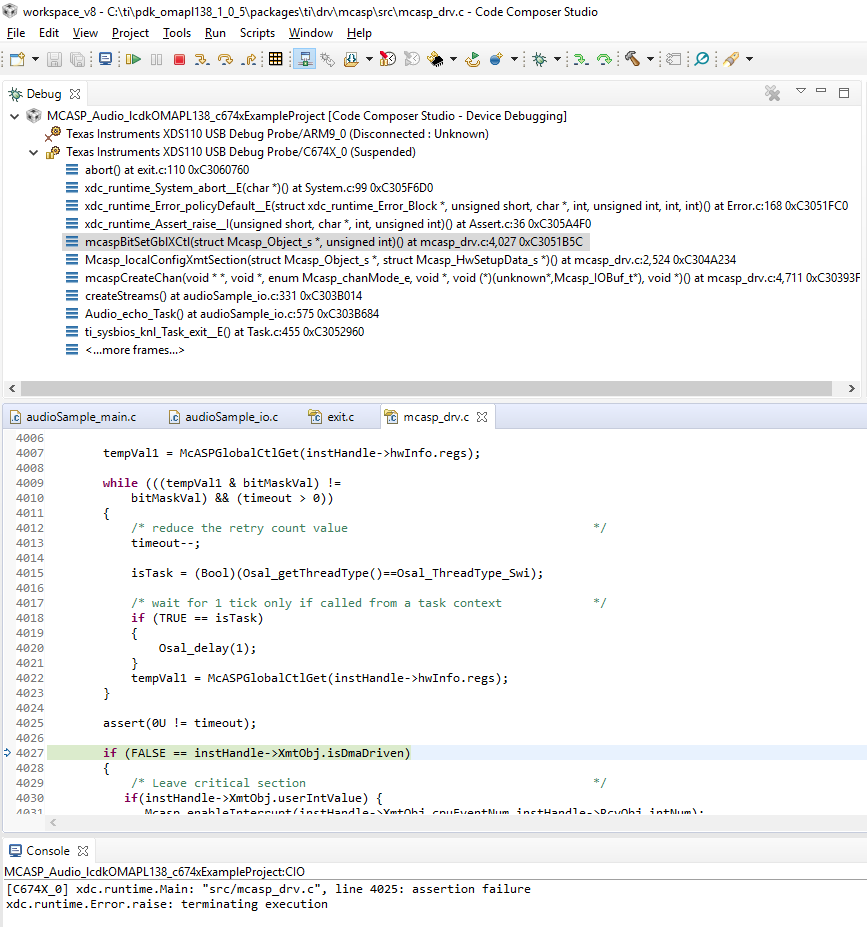This screenshot has height=927, width=867.
Task: Open the Scripts menu
Action: tap(257, 33)
